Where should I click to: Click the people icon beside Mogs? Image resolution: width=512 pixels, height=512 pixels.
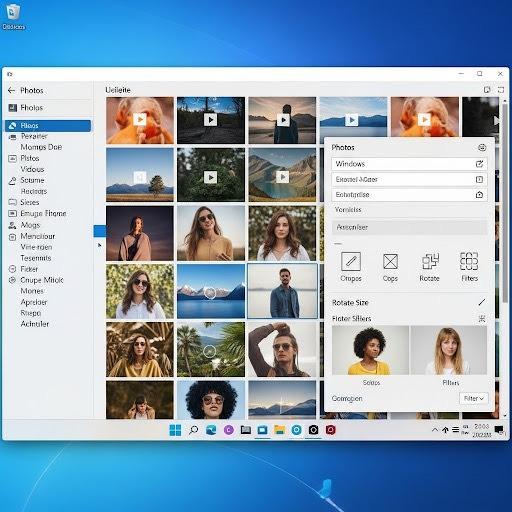(12, 225)
